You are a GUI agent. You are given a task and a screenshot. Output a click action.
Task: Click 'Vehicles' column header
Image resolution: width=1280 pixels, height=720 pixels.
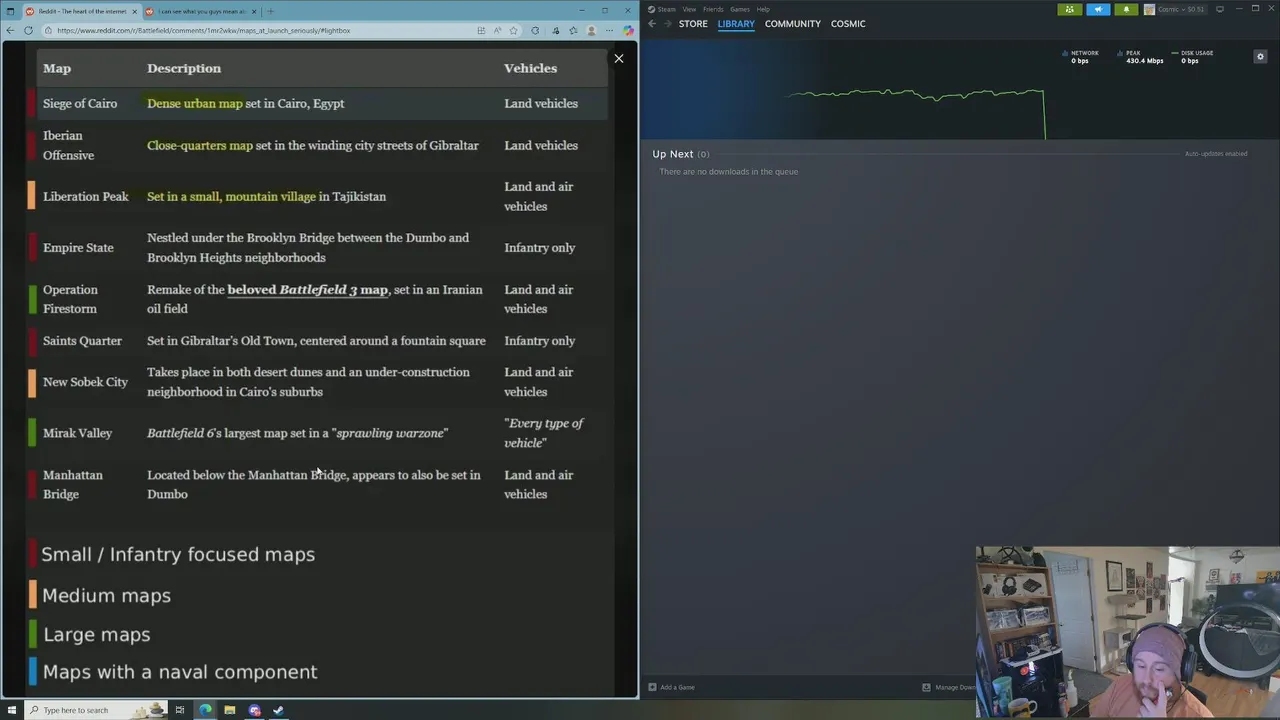click(x=530, y=68)
